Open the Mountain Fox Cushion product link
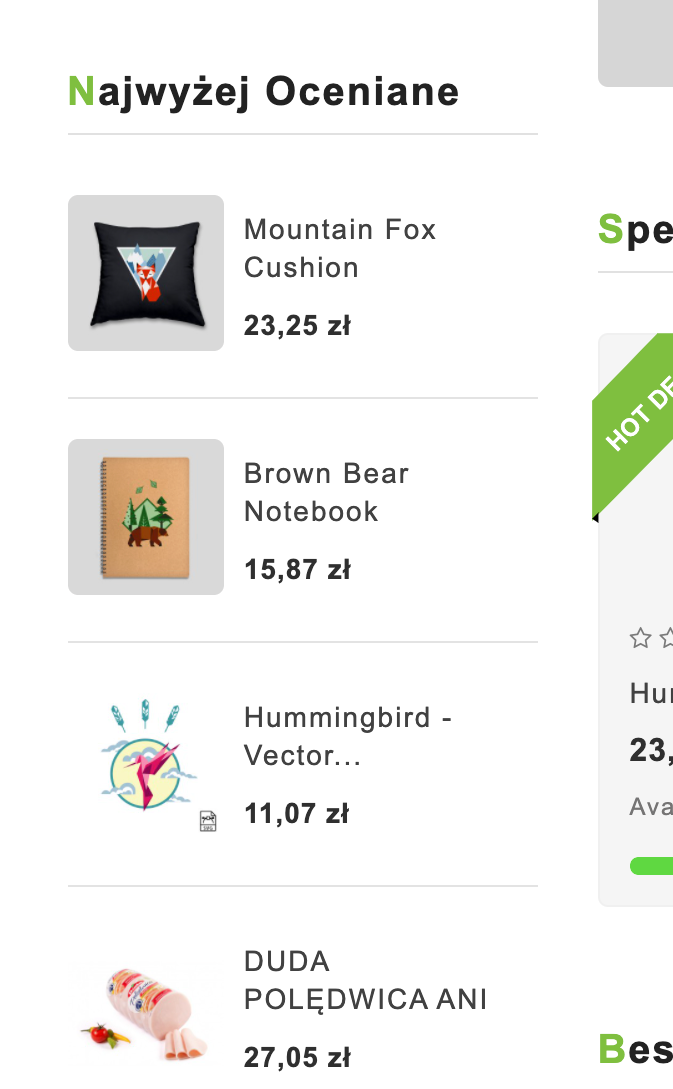This screenshot has width=673, height=1089. [340, 248]
